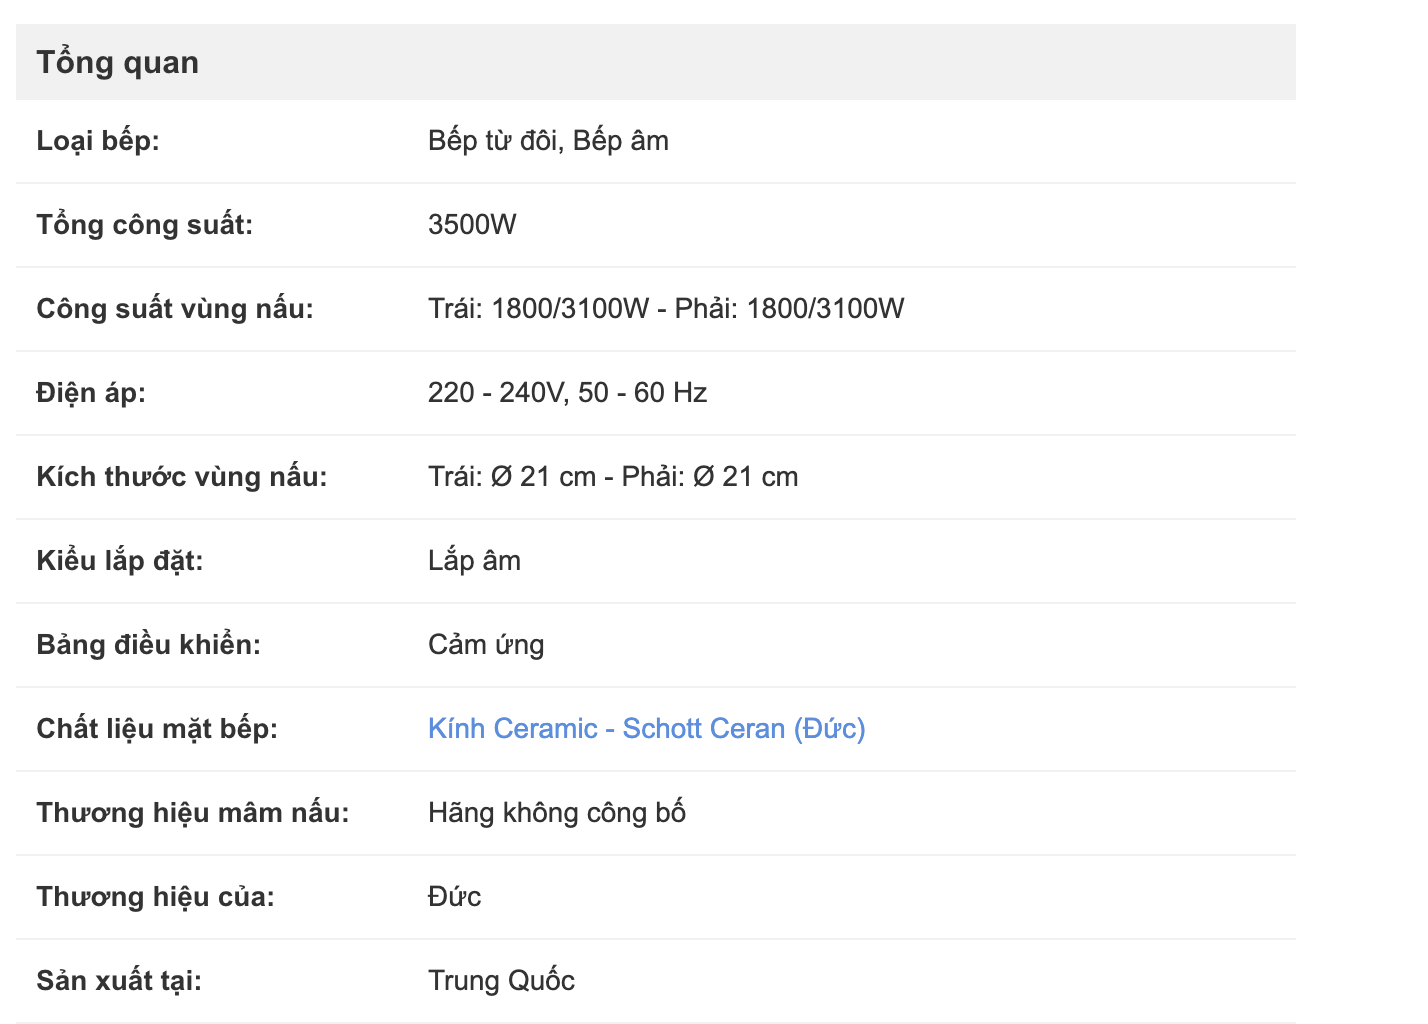Image resolution: width=1428 pixels, height=1024 pixels.
Task: Click the Thương hiệu của label
Action: (156, 897)
